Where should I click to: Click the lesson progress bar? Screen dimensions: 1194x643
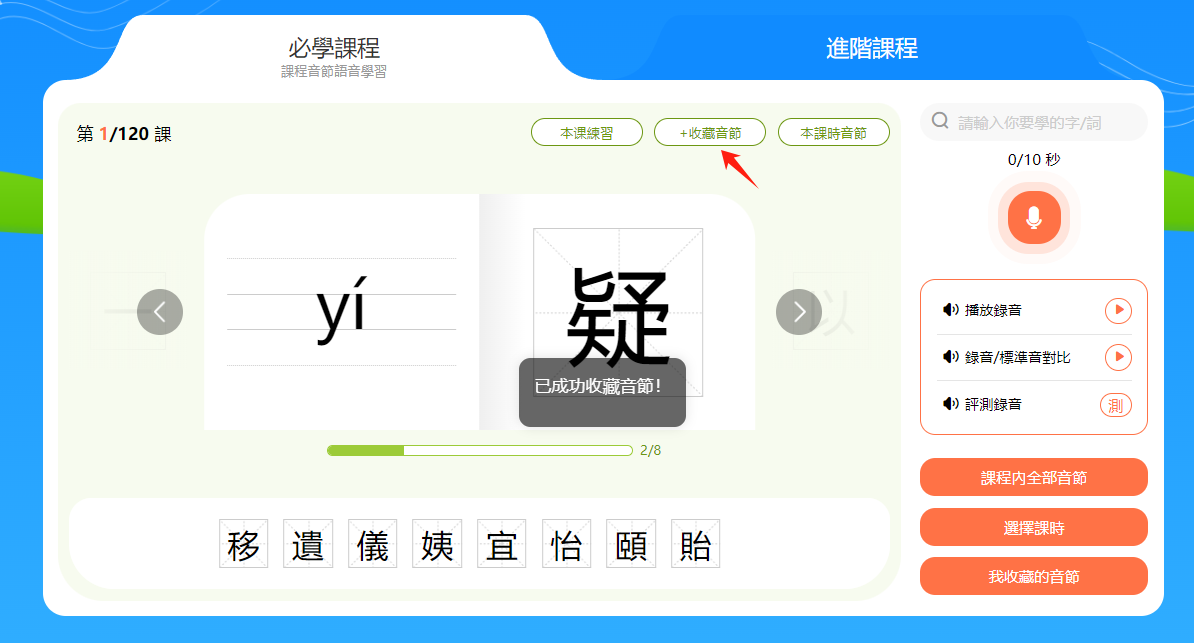(479, 450)
